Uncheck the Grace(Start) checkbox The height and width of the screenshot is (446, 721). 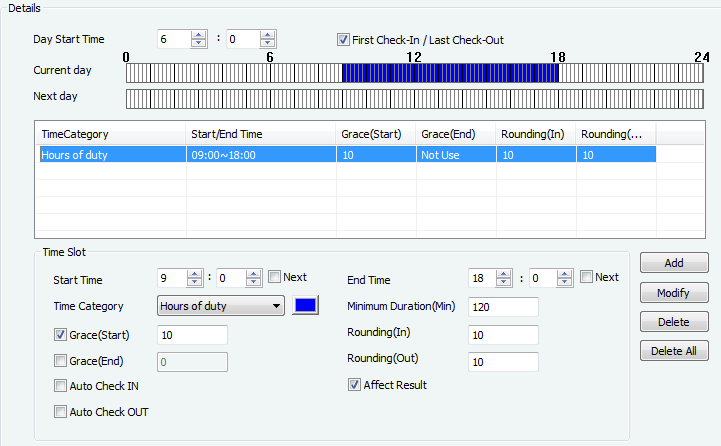(x=60, y=334)
